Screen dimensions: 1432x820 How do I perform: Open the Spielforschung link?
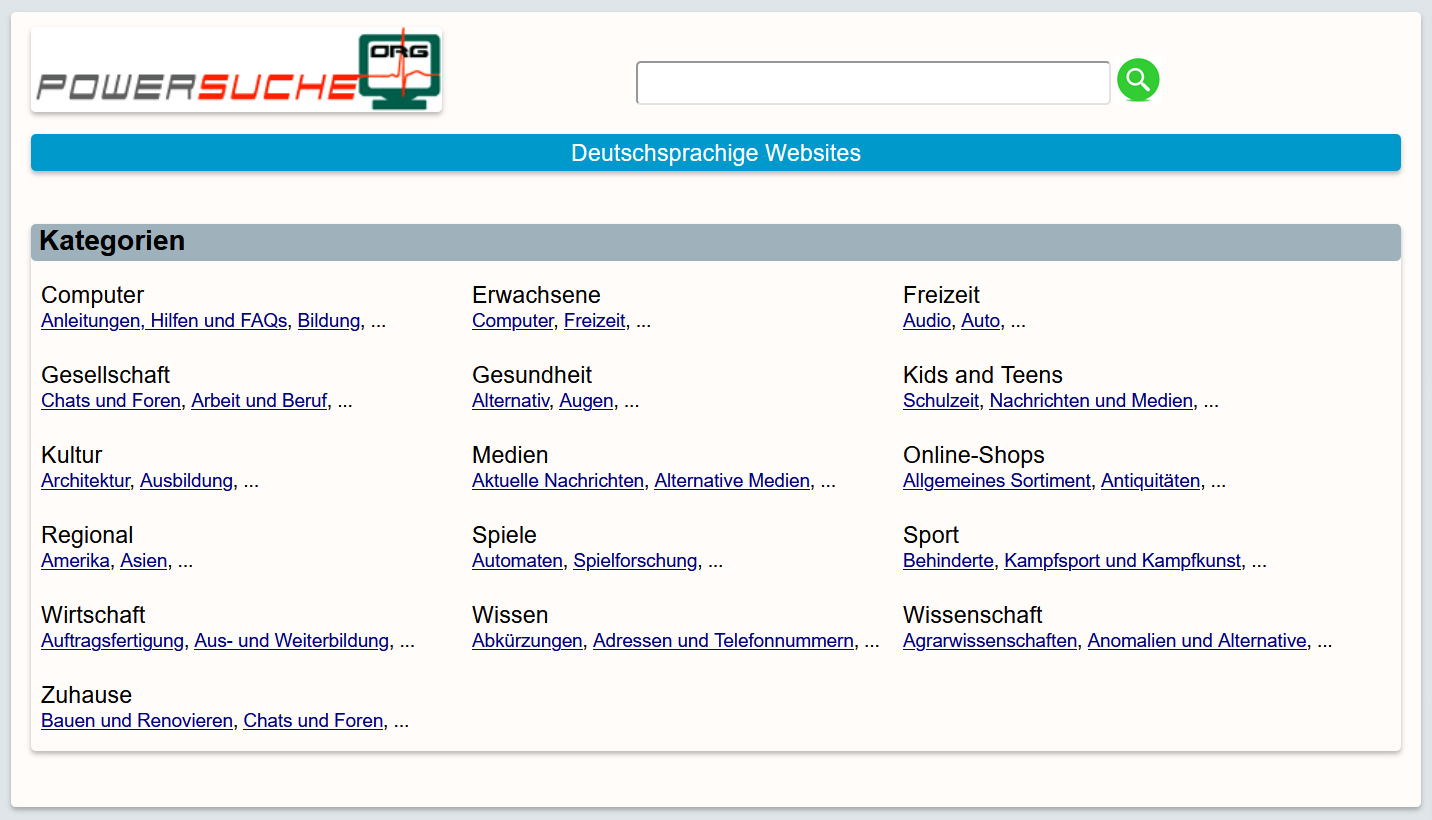point(635,561)
